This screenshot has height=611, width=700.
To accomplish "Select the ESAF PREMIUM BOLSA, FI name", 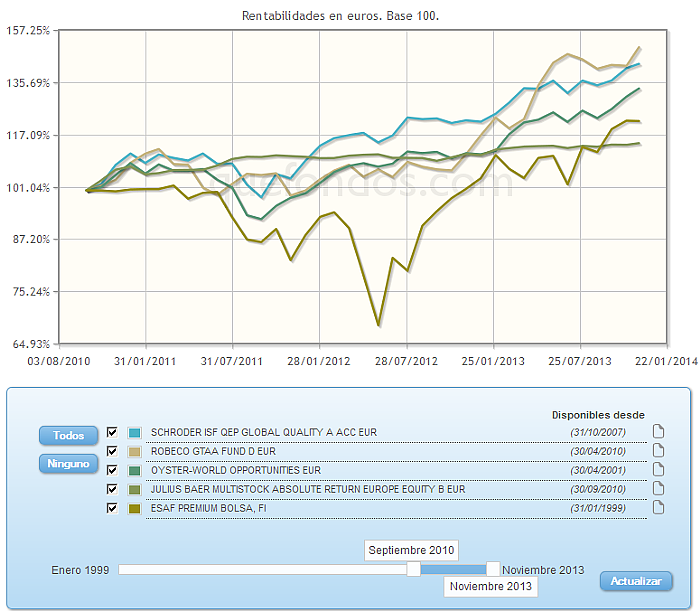I will tap(208, 508).
